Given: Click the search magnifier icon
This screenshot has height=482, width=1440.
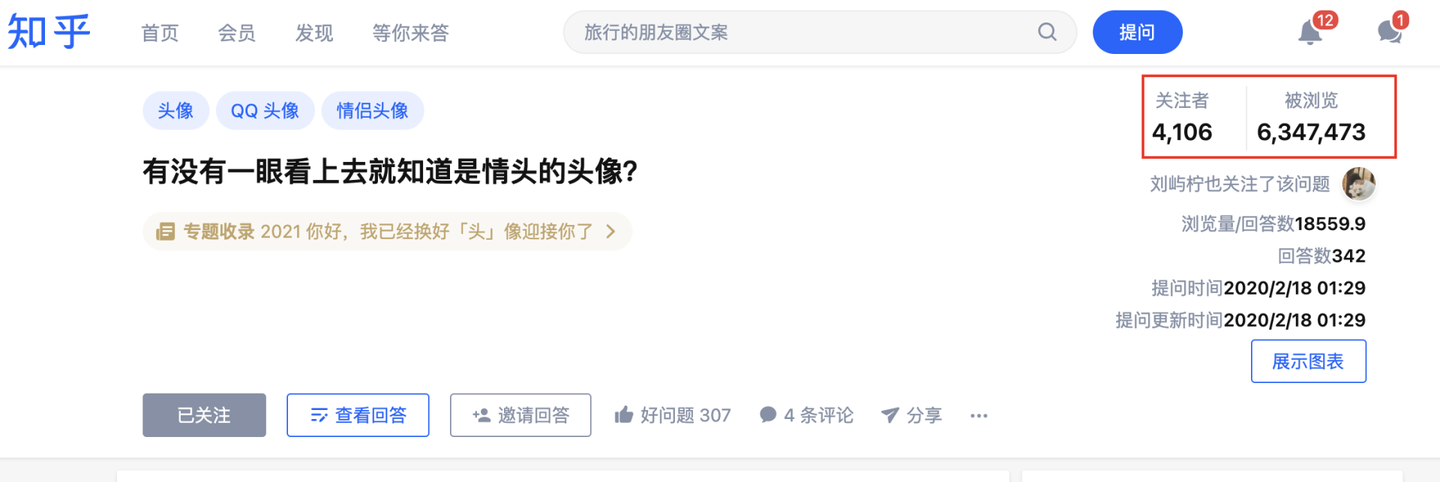Looking at the screenshot, I should (1047, 32).
